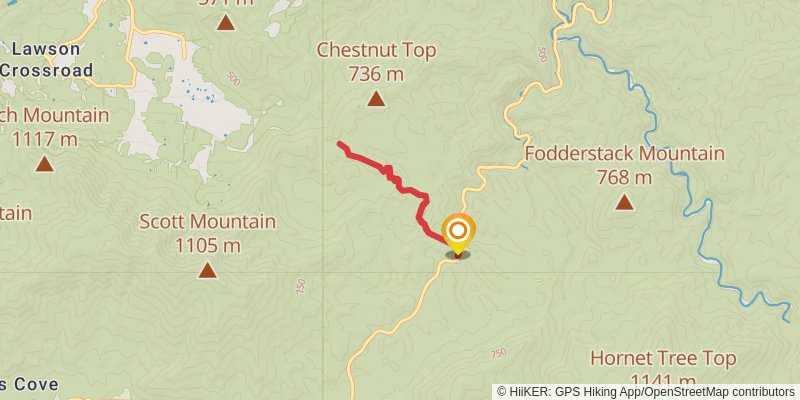Open the HiiKER OpenStreetMap contributors attribution
This screenshot has height=400, width=800.
pyautogui.click(x=646, y=392)
